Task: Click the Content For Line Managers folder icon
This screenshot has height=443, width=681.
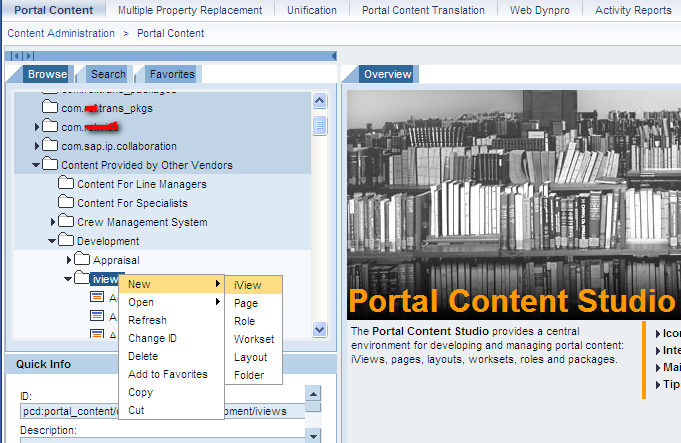Action: [x=66, y=184]
